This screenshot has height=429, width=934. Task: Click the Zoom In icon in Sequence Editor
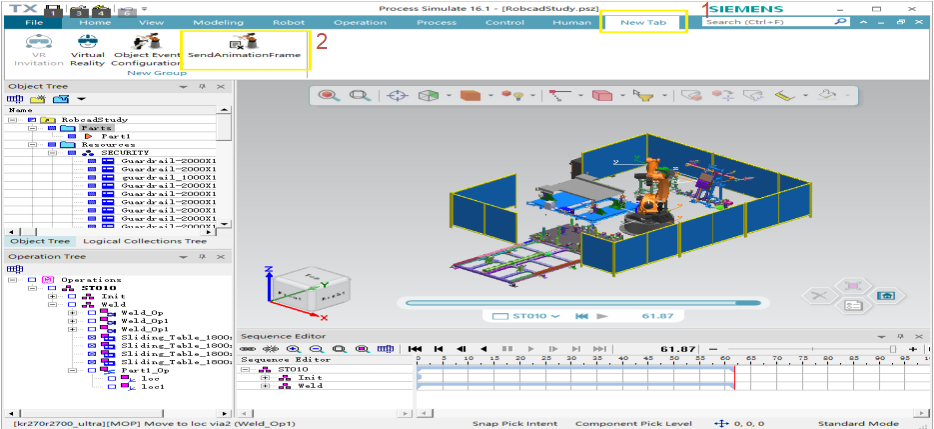(293, 348)
